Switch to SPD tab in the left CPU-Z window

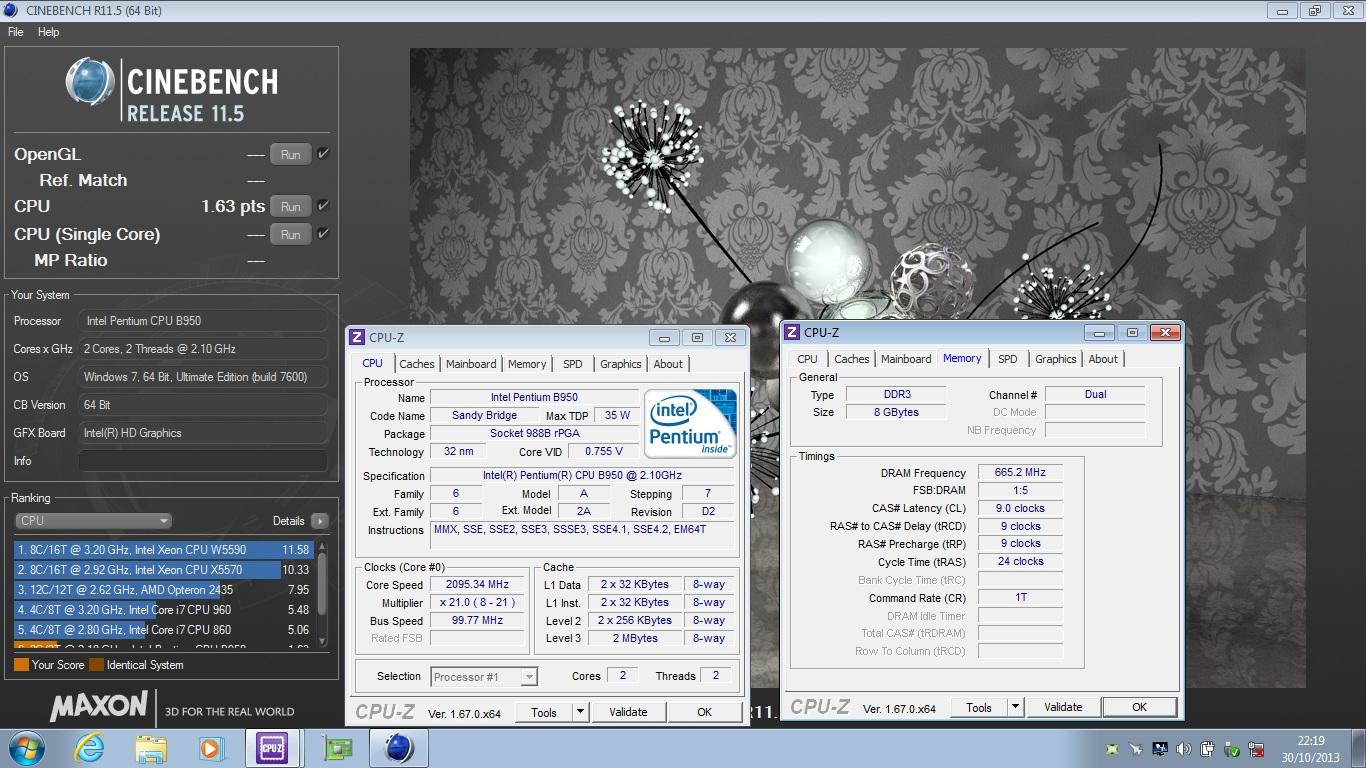(572, 364)
